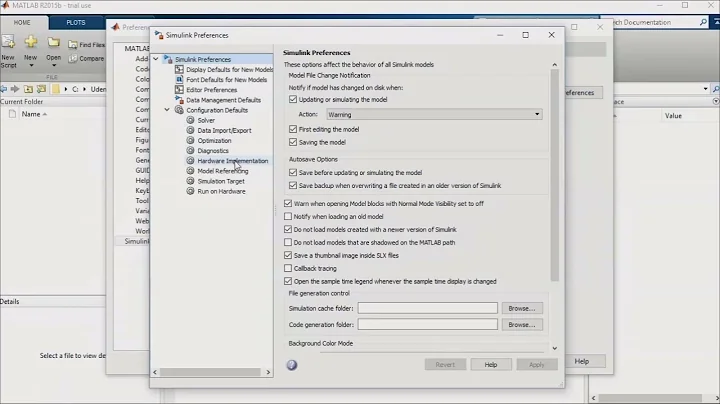
Task: Click the up one folder icon in MATLAB
Action: pos(28,89)
